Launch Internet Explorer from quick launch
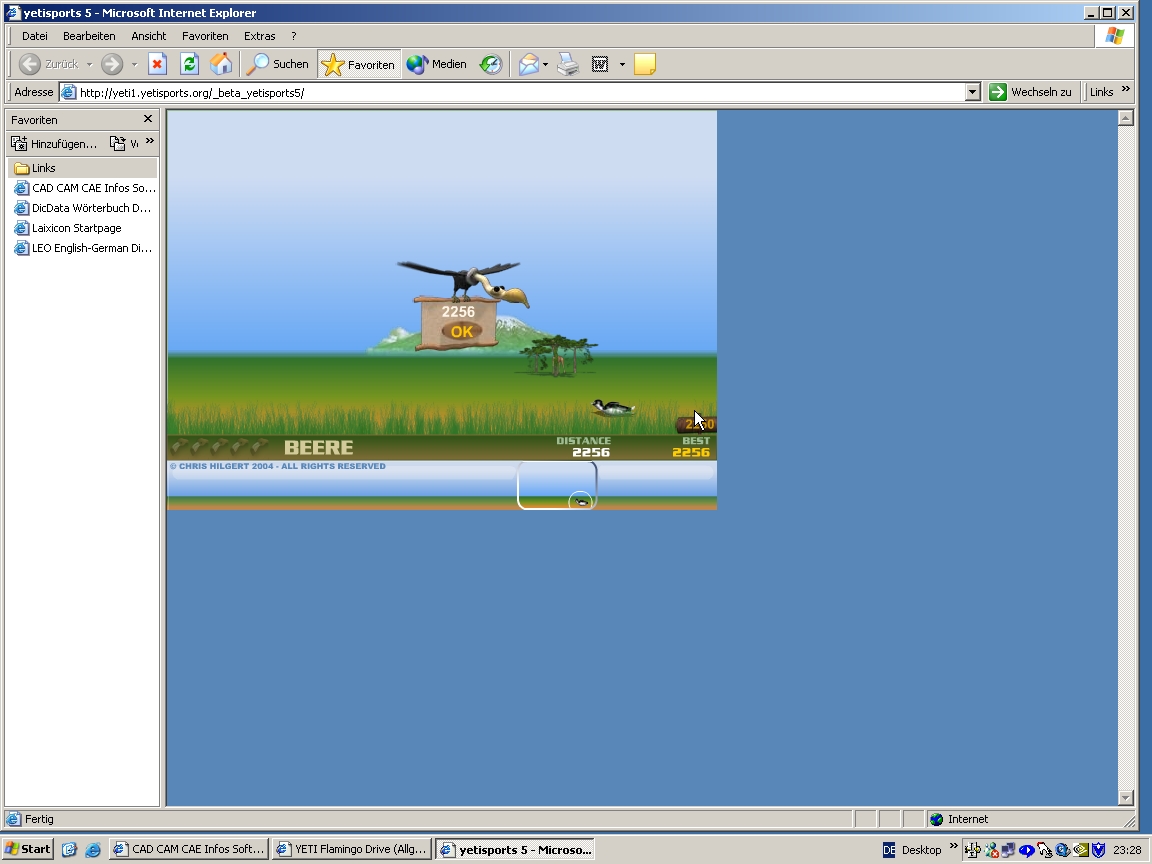Viewport: 1152px width, 864px height. tap(93, 850)
